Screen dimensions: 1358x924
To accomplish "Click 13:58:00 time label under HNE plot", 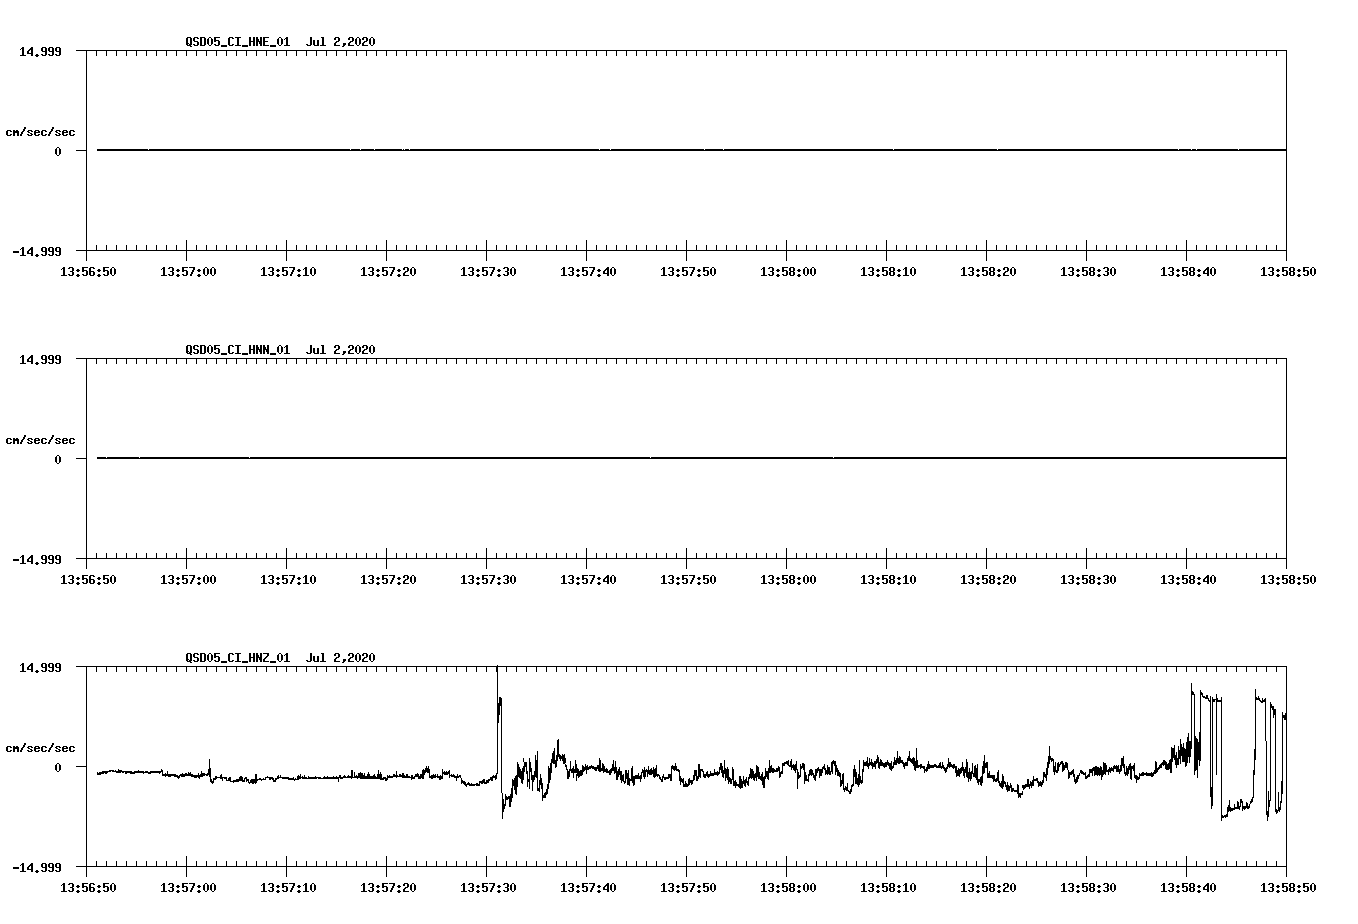I will tap(788, 271).
